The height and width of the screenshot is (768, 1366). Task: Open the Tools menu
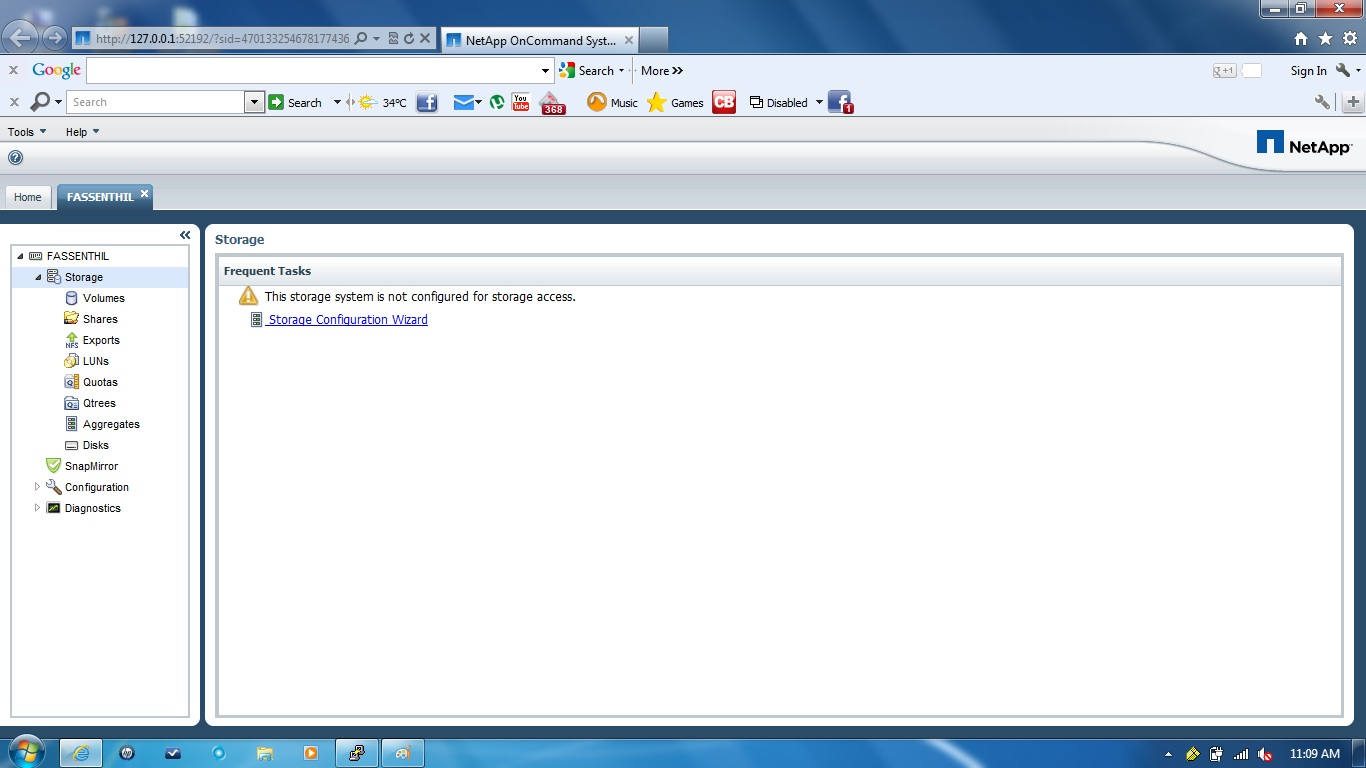[x=26, y=131]
